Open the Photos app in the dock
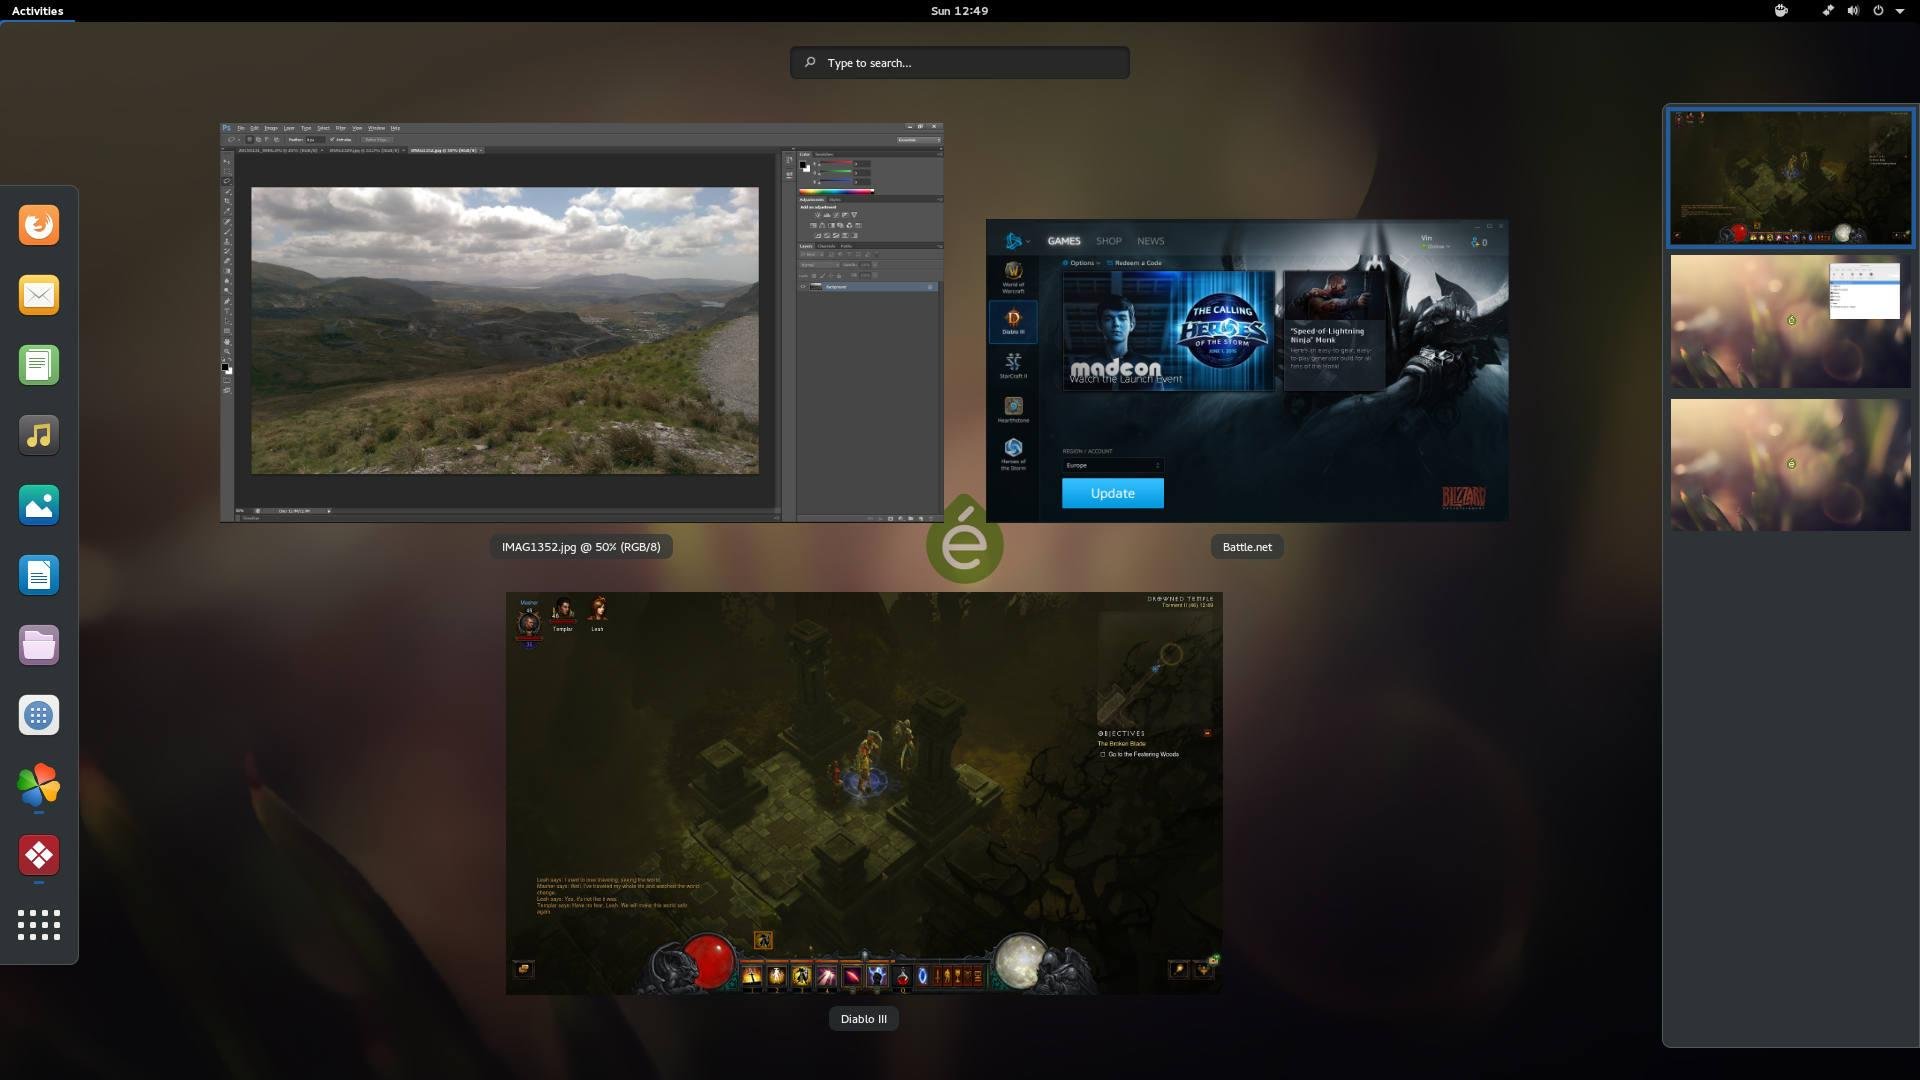Image resolution: width=1920 pixels, height=1080 pixels. point(39,505)
